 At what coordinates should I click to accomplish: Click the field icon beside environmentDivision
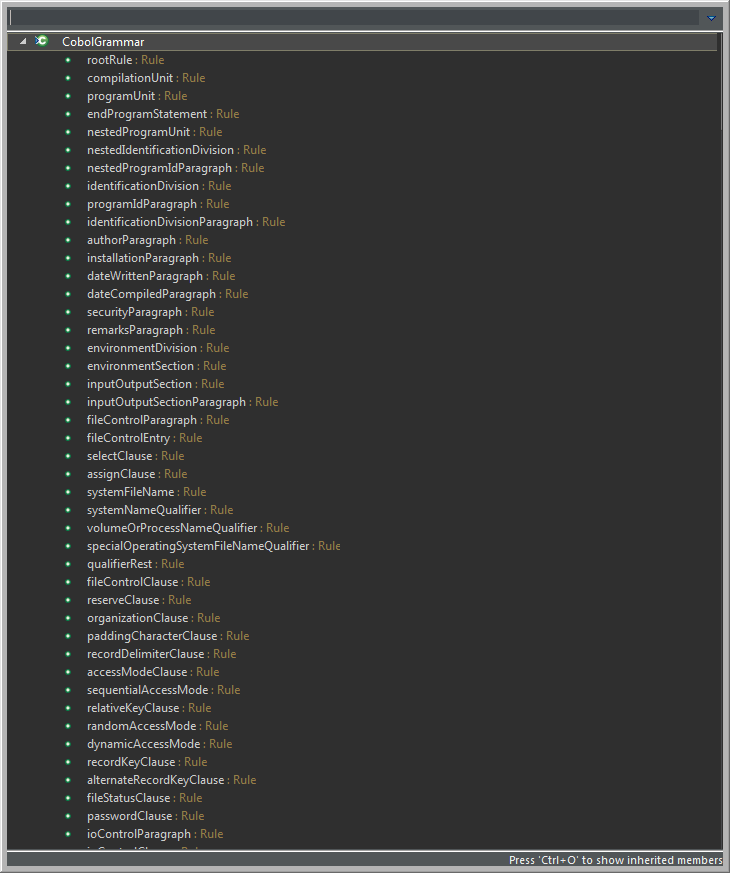pos(68,348)
